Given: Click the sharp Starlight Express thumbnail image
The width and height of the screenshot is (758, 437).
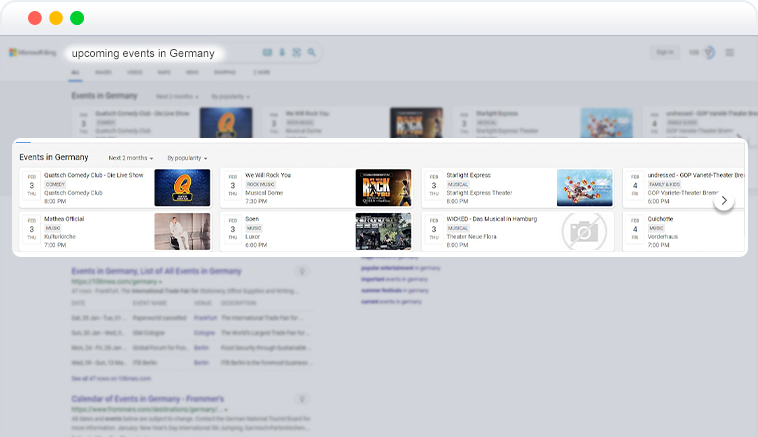Looking at the screenshot, I should [584, 188].
